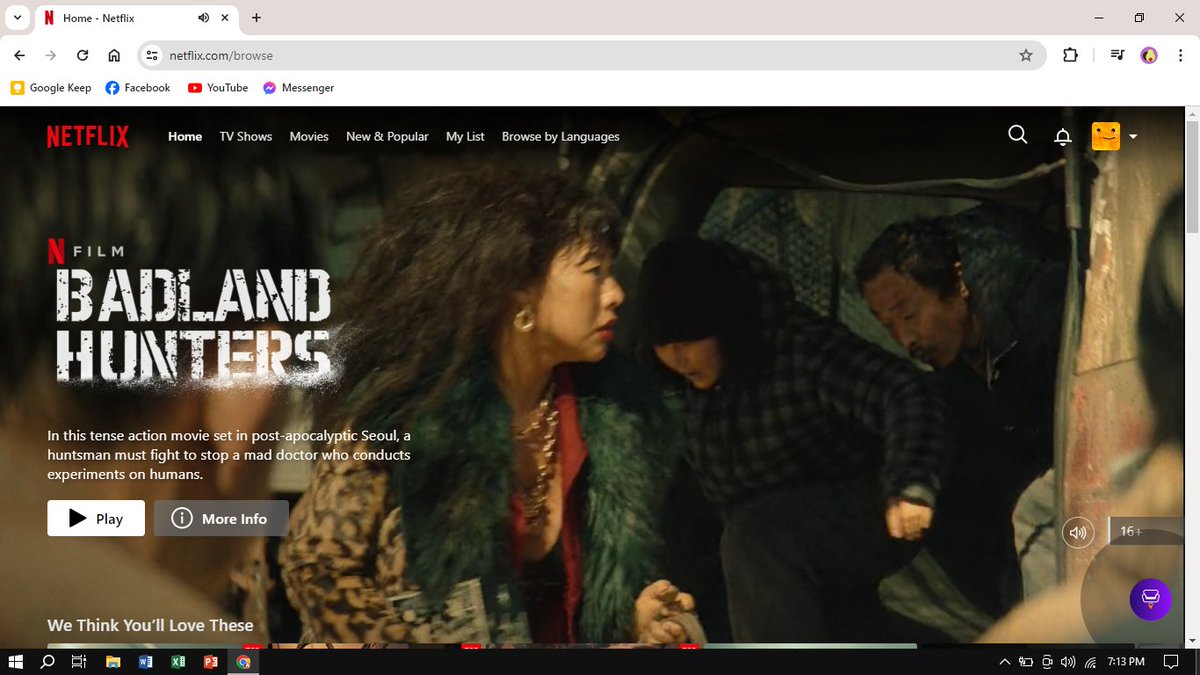
Task: Bookmark this page with star icon
Action: pyautogui.click(x=1025, y=55)
